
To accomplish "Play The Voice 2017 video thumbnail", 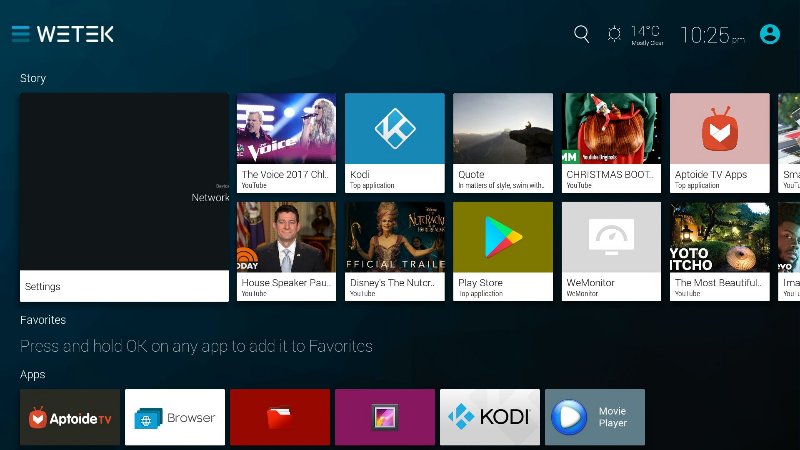I will pyautogui.click(x=286, y=142).
